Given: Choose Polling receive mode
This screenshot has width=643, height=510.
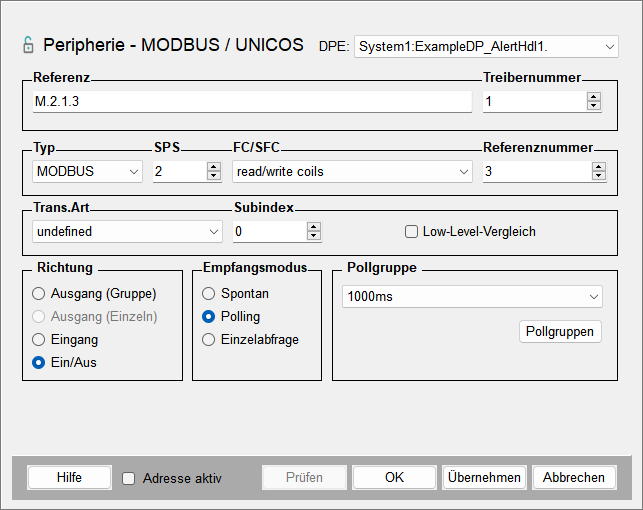Looking at the screenshot, I should [208, 316].
